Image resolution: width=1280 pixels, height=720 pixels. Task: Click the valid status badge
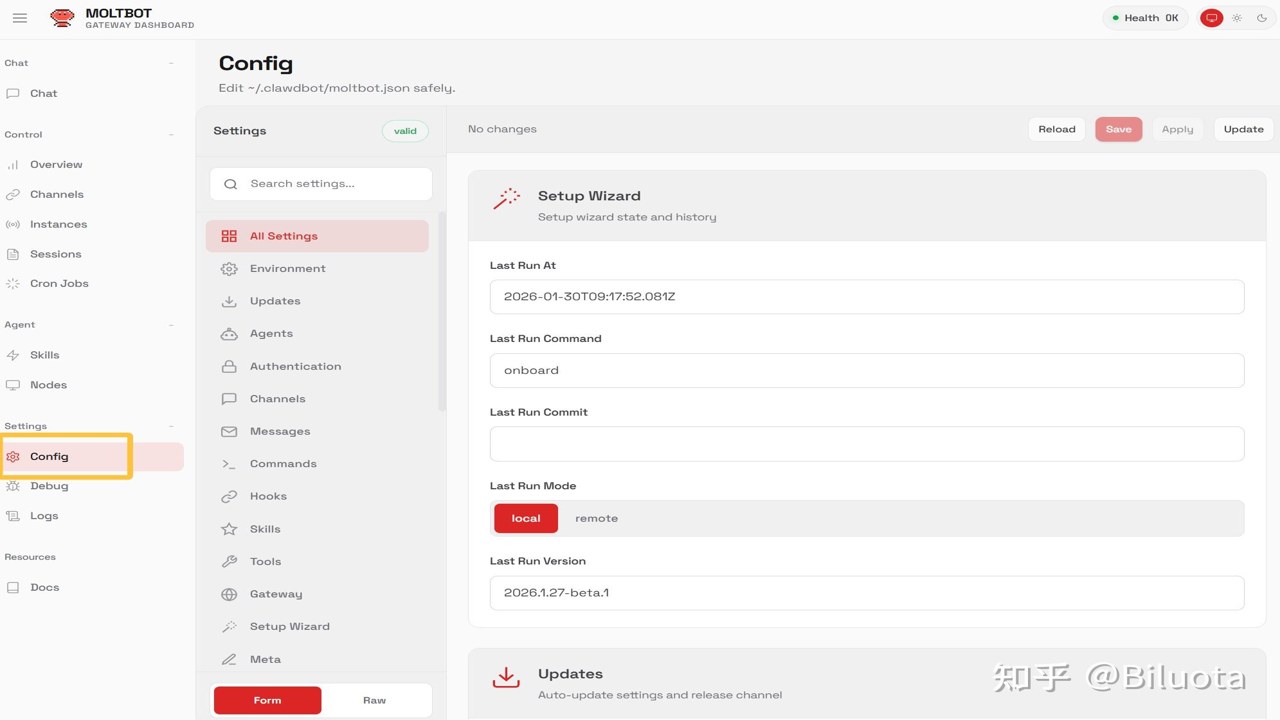point(405,131)
